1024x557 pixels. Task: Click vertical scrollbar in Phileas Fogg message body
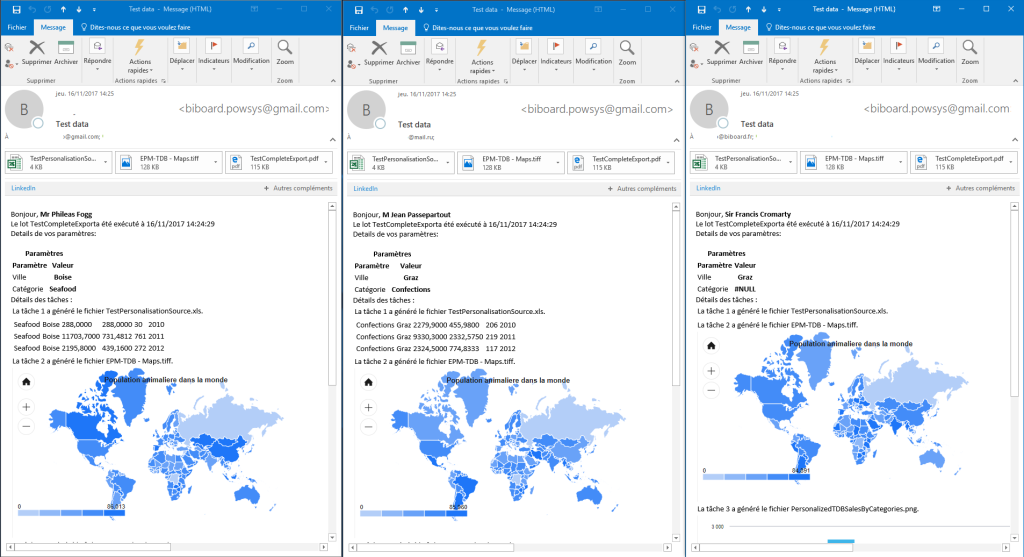pos(332,298)
